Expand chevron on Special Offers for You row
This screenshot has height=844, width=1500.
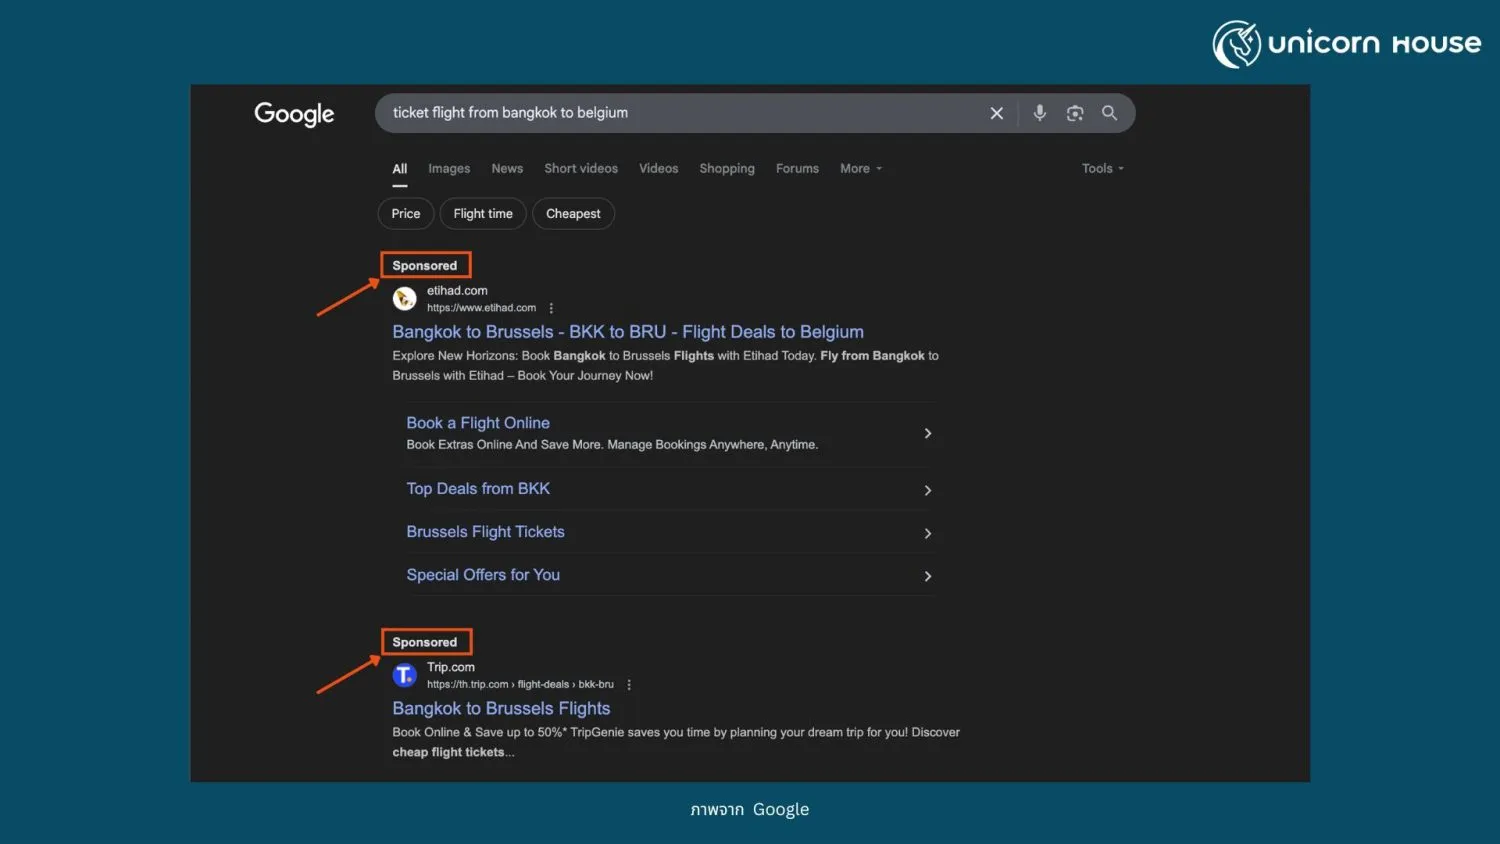click(x=928, y=576)
